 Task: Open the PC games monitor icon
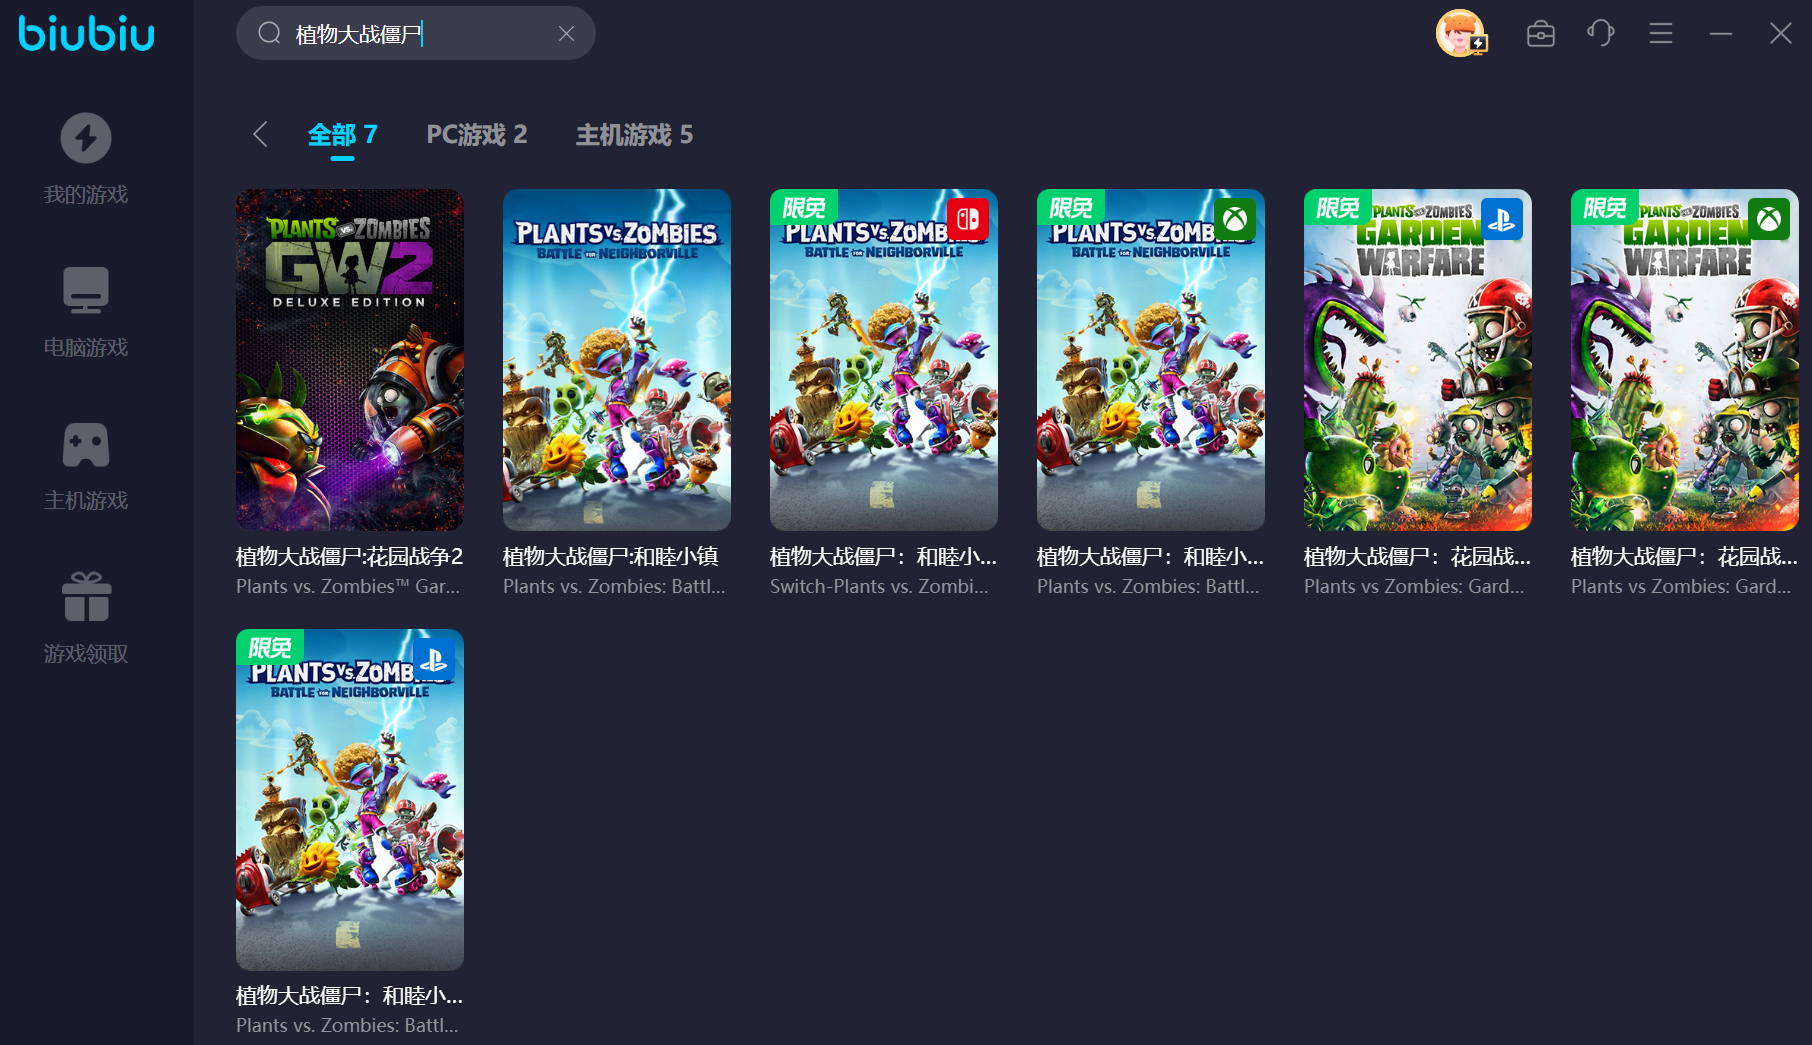tap(86, 290)
